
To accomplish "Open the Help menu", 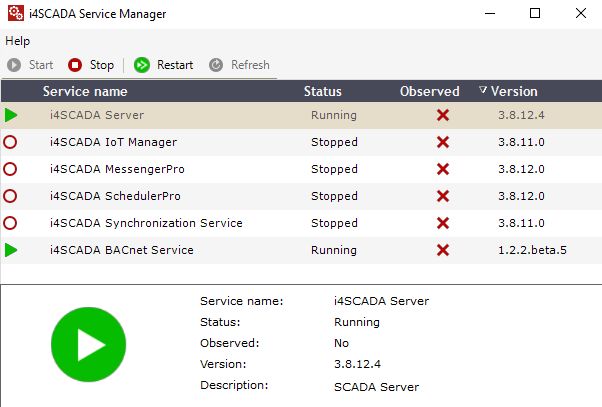I will pos(17,41).
